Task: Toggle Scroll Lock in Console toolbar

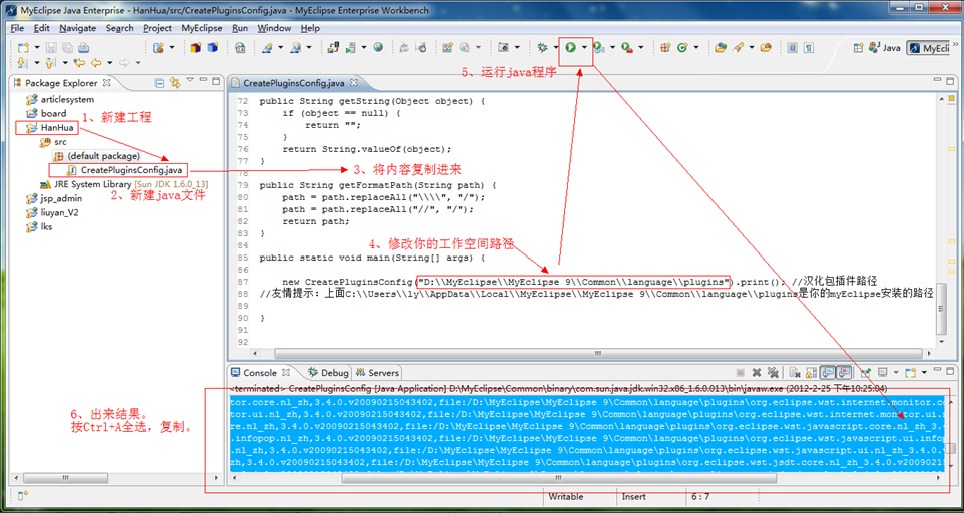Action: point(812,372)
